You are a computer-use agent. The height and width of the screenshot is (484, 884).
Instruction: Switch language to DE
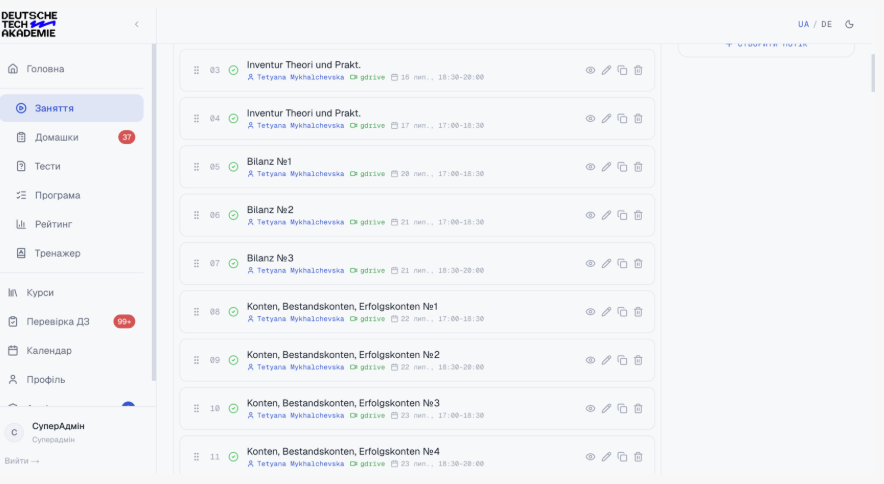tap(826, 24)
